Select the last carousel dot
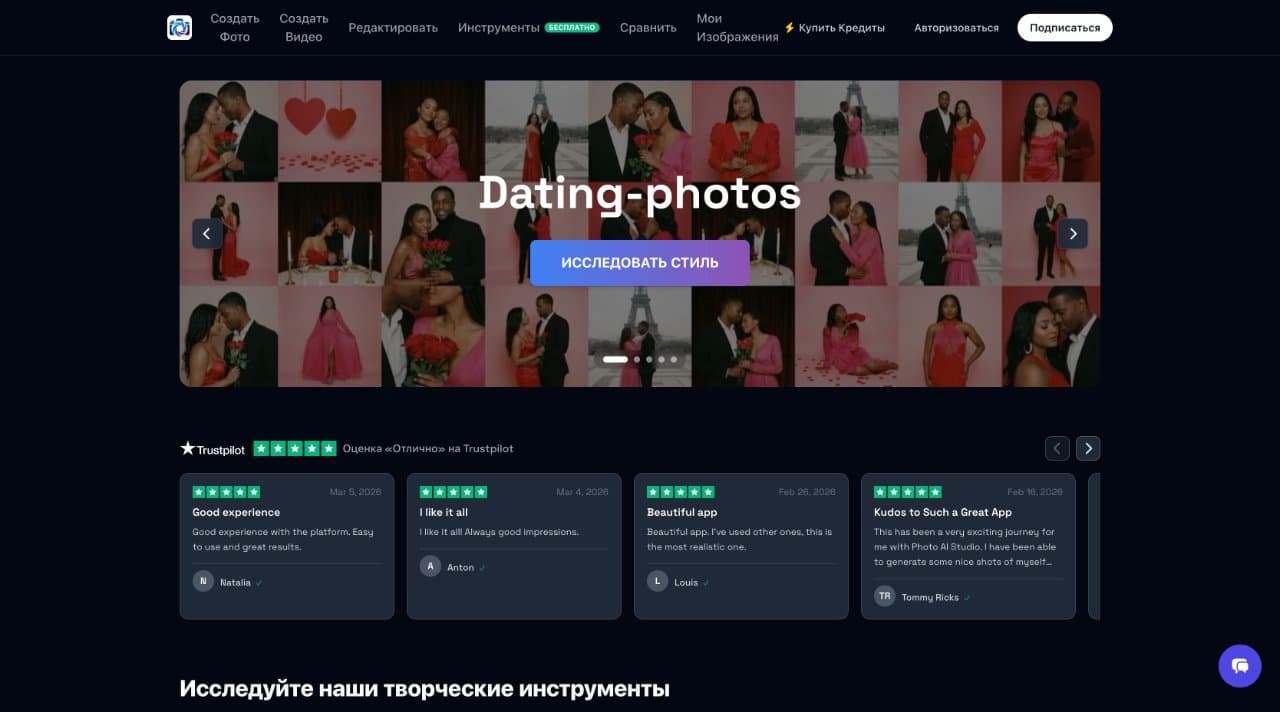Screen dimensions: 1280x712 [x=673, y=359]
